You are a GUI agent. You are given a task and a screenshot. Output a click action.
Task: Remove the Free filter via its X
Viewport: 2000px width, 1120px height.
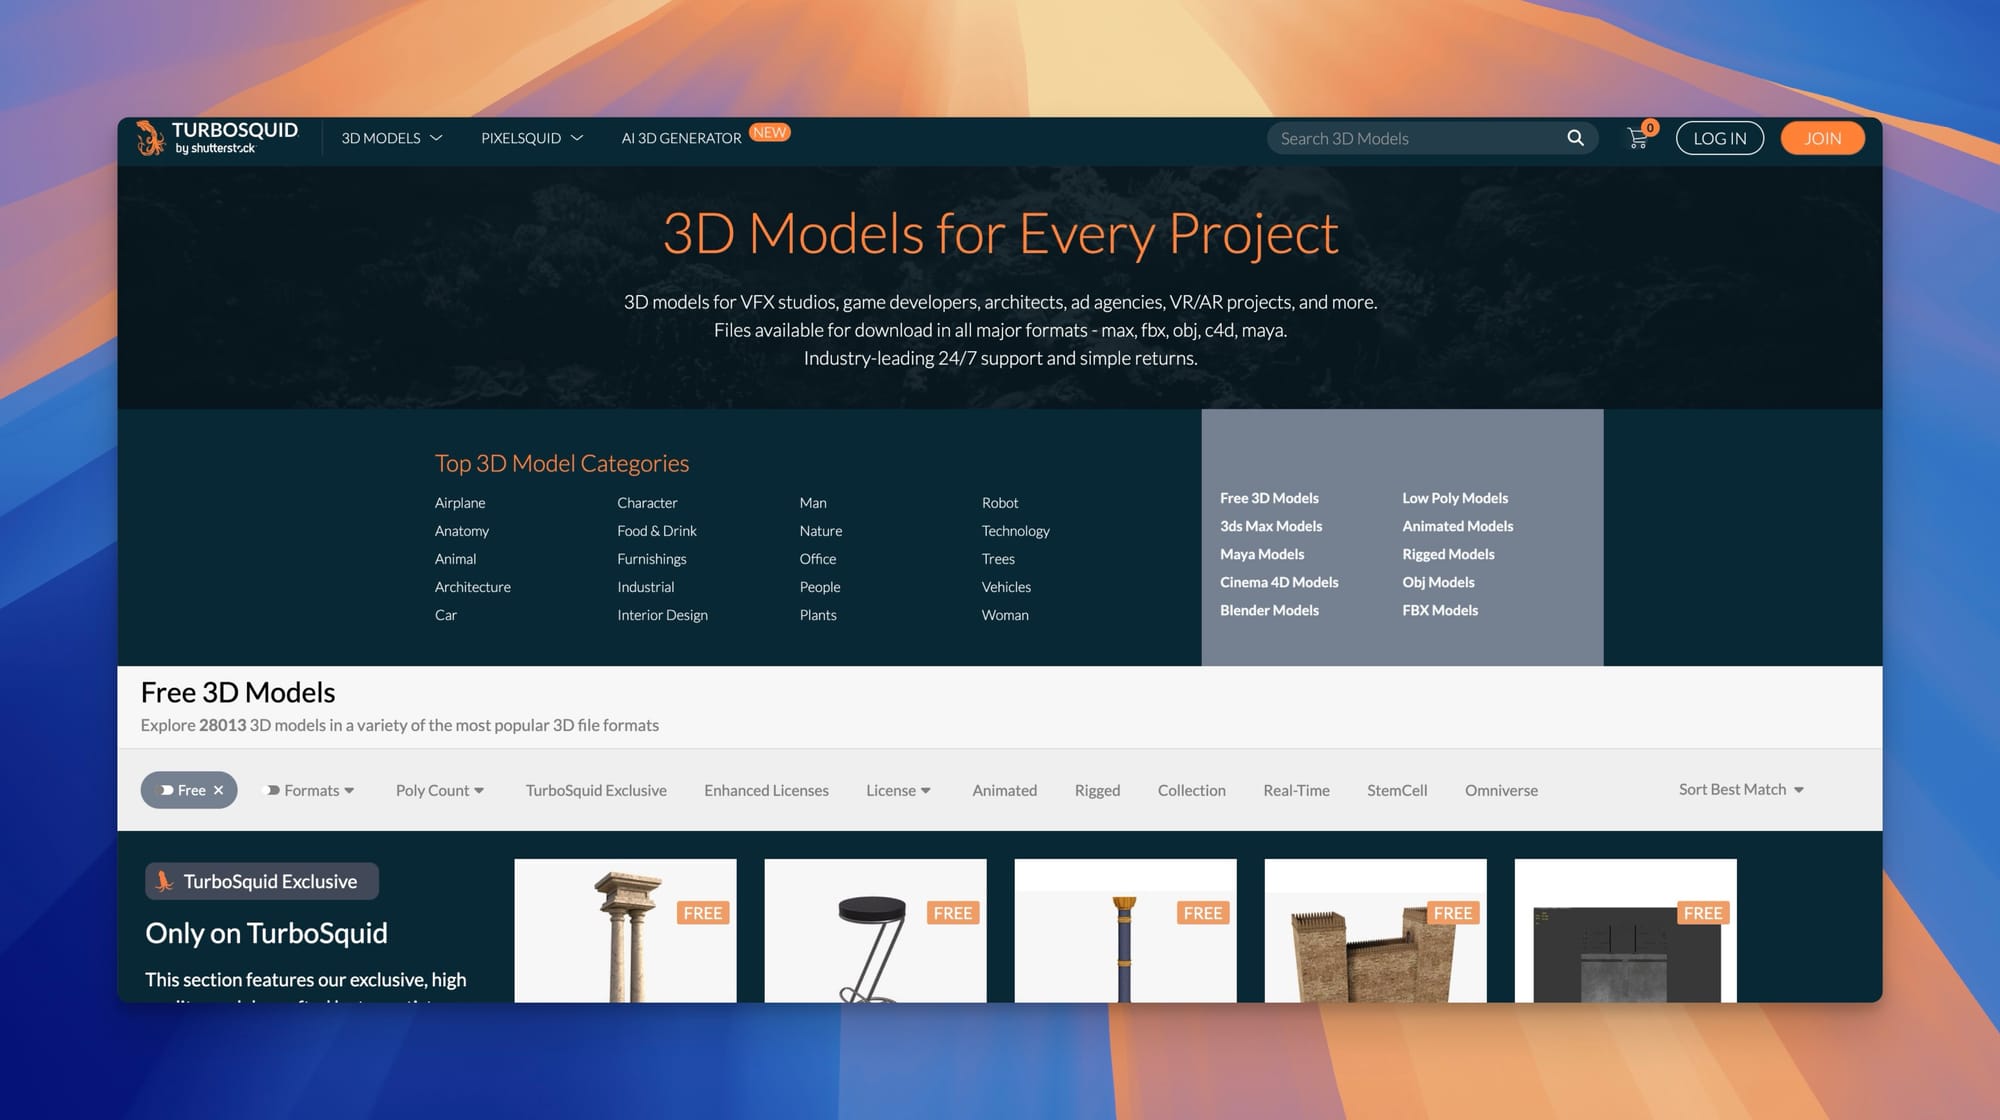point(219,790)
